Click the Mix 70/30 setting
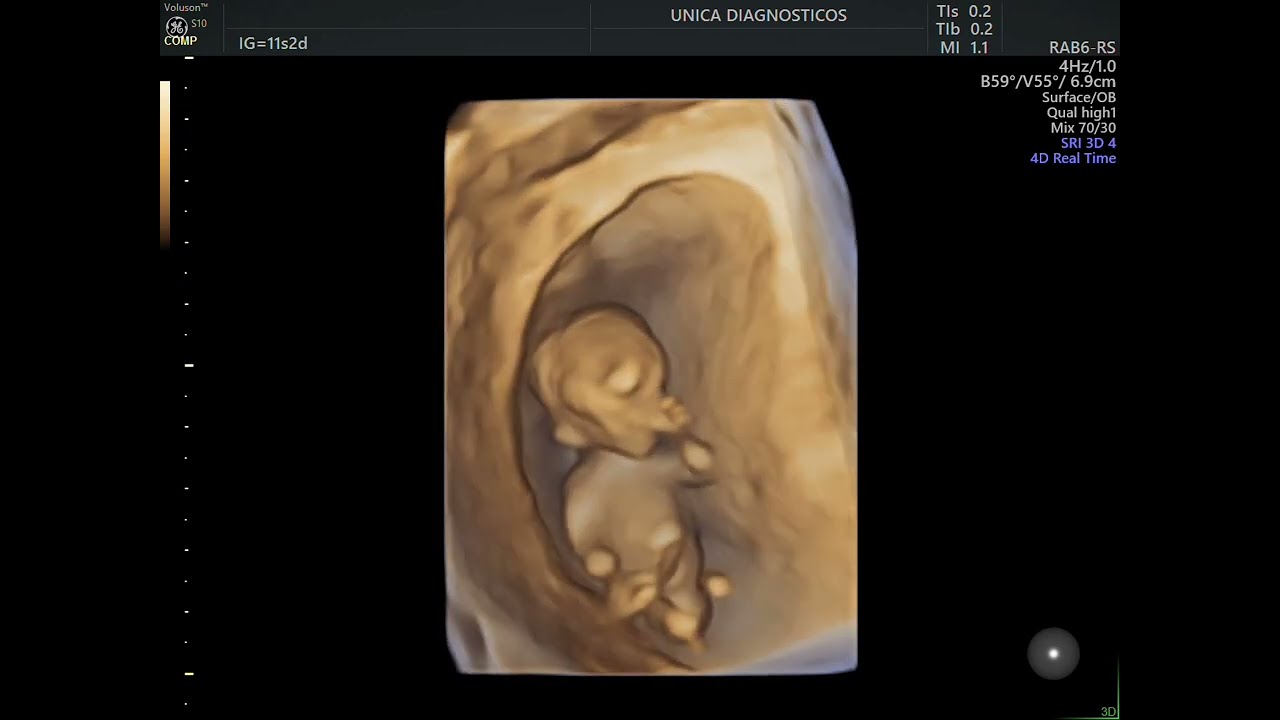Image resolution: width=1280 pixels, height=720 pixels. coord(1083,128)
